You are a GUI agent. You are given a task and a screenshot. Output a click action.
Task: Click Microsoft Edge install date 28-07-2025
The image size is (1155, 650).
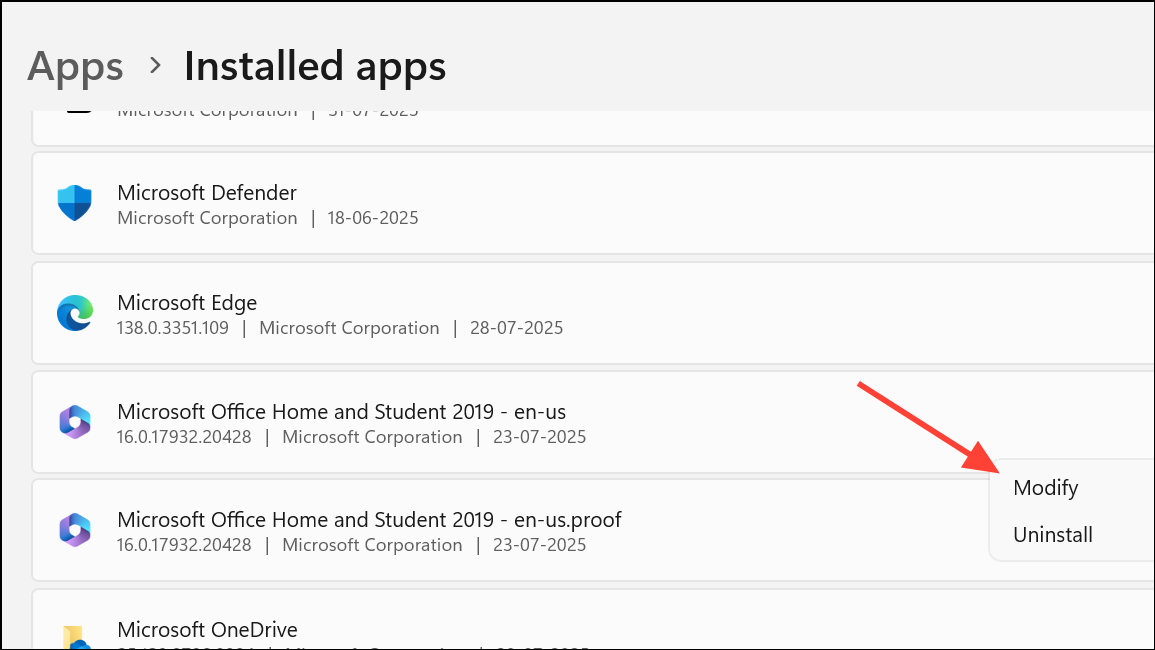515,328
